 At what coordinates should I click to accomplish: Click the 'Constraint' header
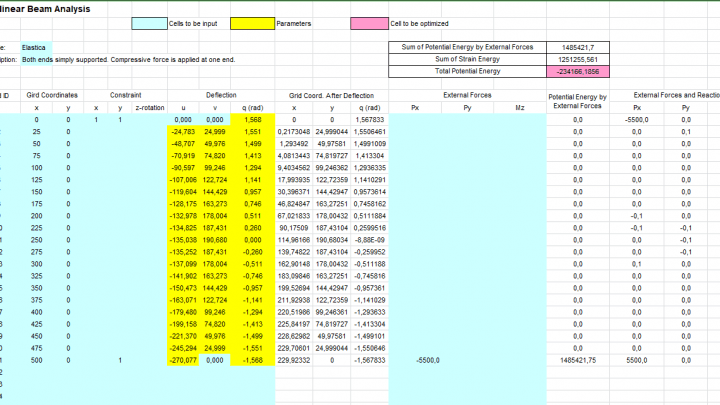point(125,95)
